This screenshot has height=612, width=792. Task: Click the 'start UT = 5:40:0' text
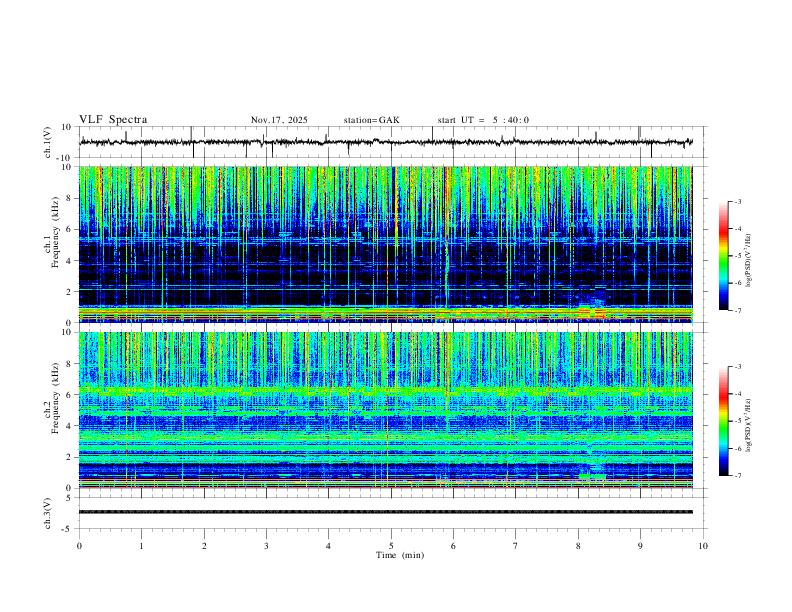[483, 120]
